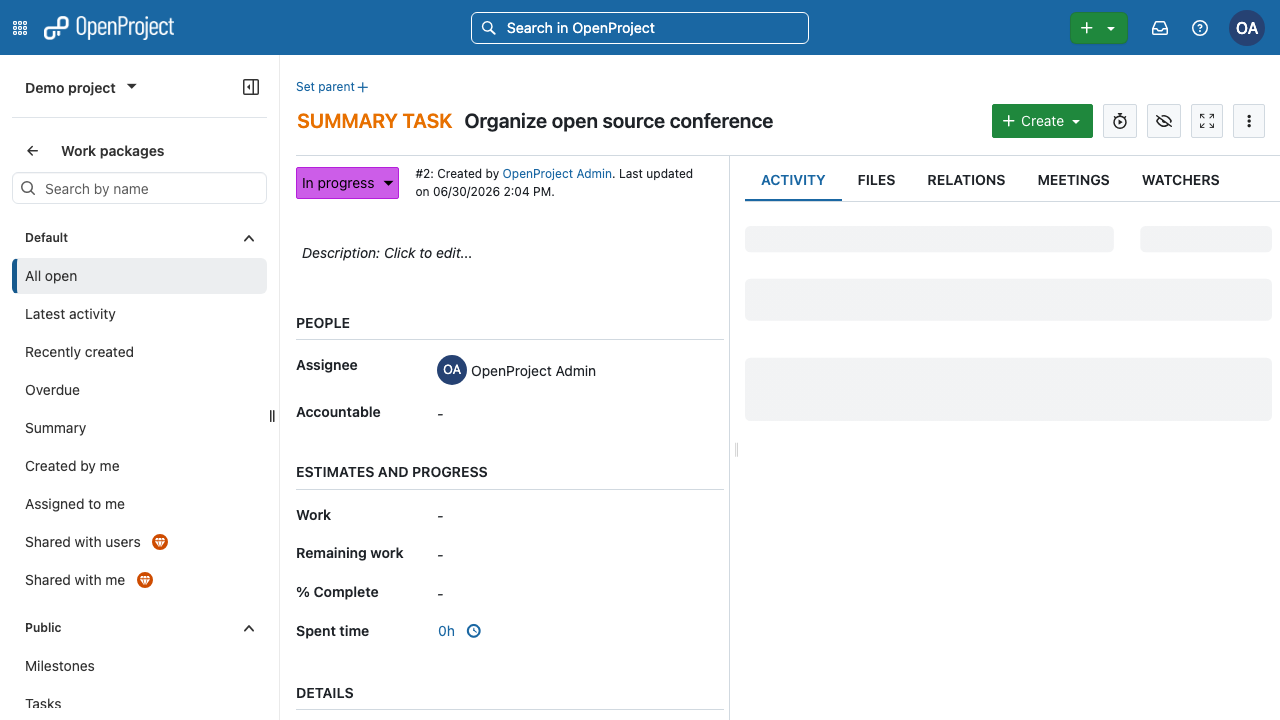Open the notifications inbox icon
This screenshot has width=1280, height=720.
pos(1160,28)
